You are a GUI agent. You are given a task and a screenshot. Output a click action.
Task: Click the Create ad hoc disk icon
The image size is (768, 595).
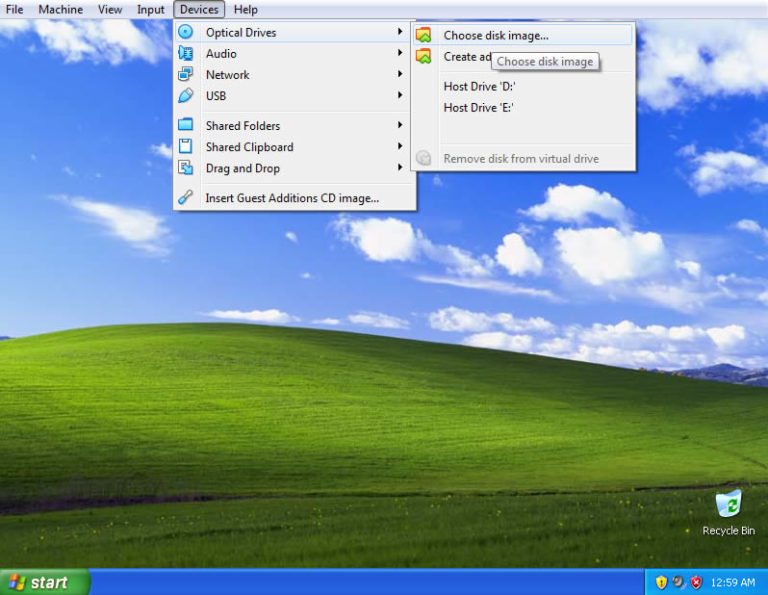click(423, 56)
